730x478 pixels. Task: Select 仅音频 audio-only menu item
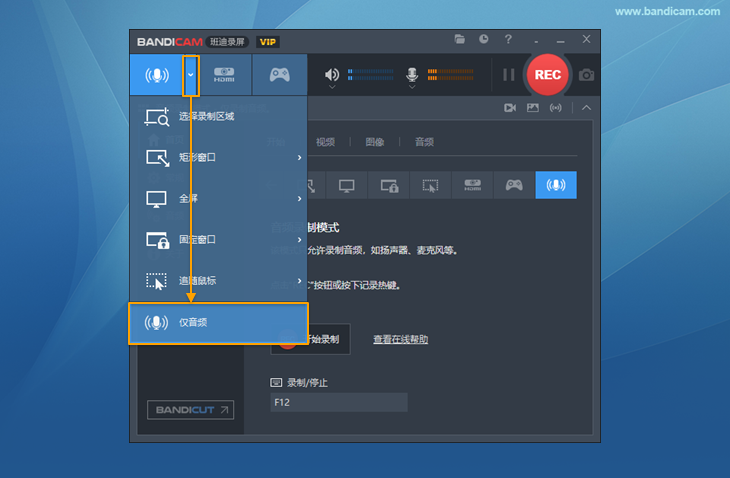coord(218,323)
